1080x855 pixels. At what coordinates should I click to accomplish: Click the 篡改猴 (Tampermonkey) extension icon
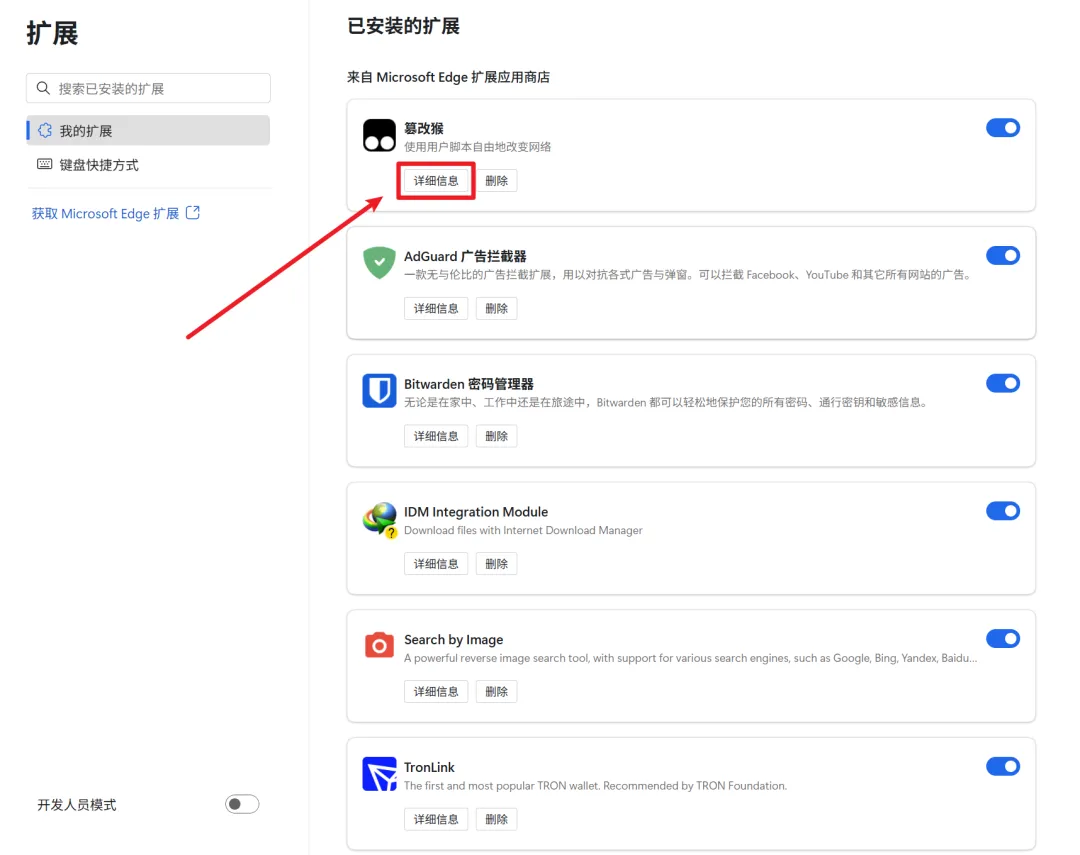tap(379, 135)
